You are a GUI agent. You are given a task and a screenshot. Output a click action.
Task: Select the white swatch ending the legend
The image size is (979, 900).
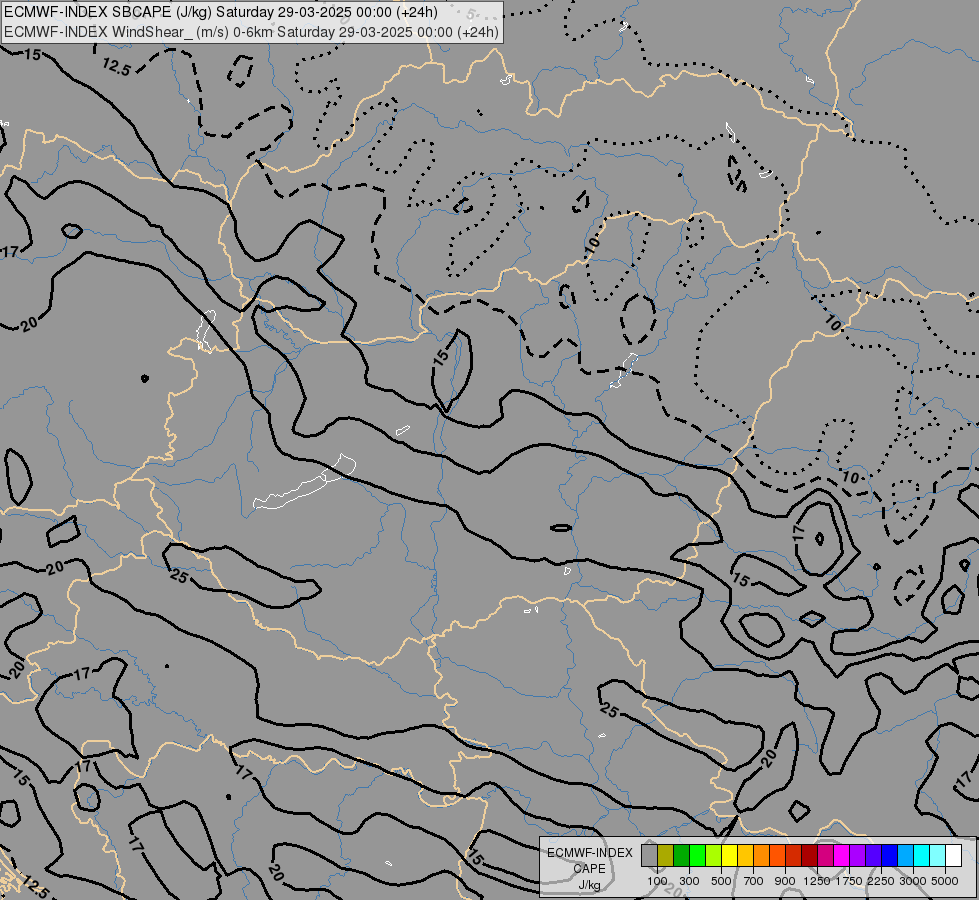(953, 855)
